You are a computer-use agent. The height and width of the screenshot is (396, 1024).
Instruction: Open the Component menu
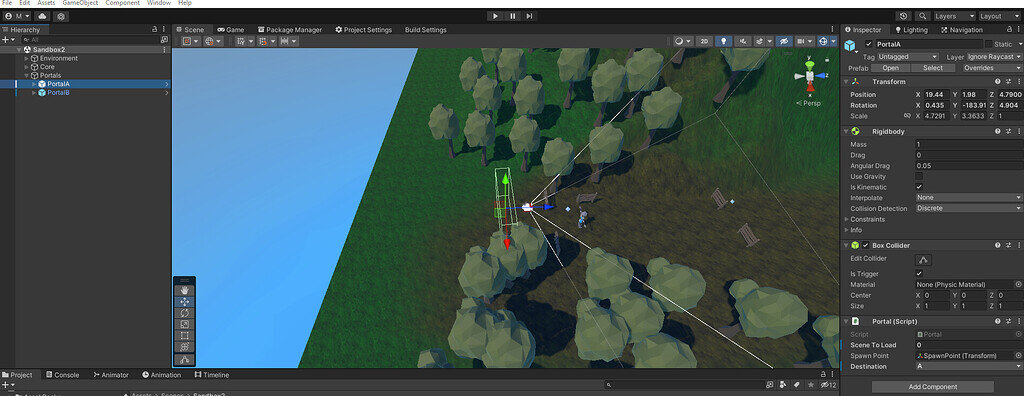click(123, 3)
